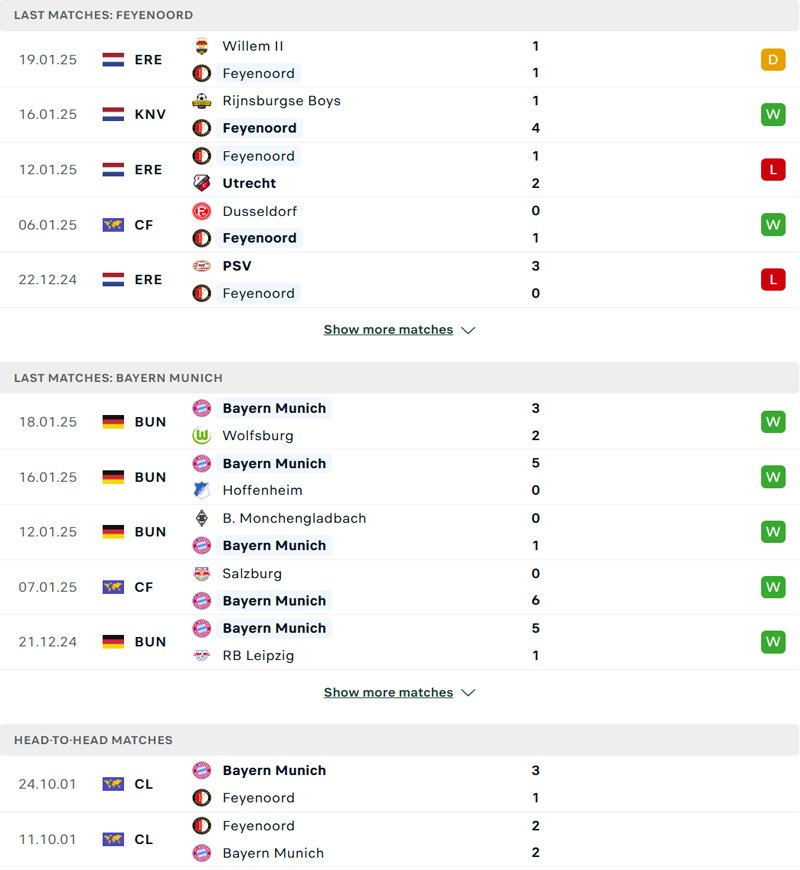Viewport: 800px width, 870px height.
Task: Click the yellow D badge for Willem II draw
Action: (773, 59)
